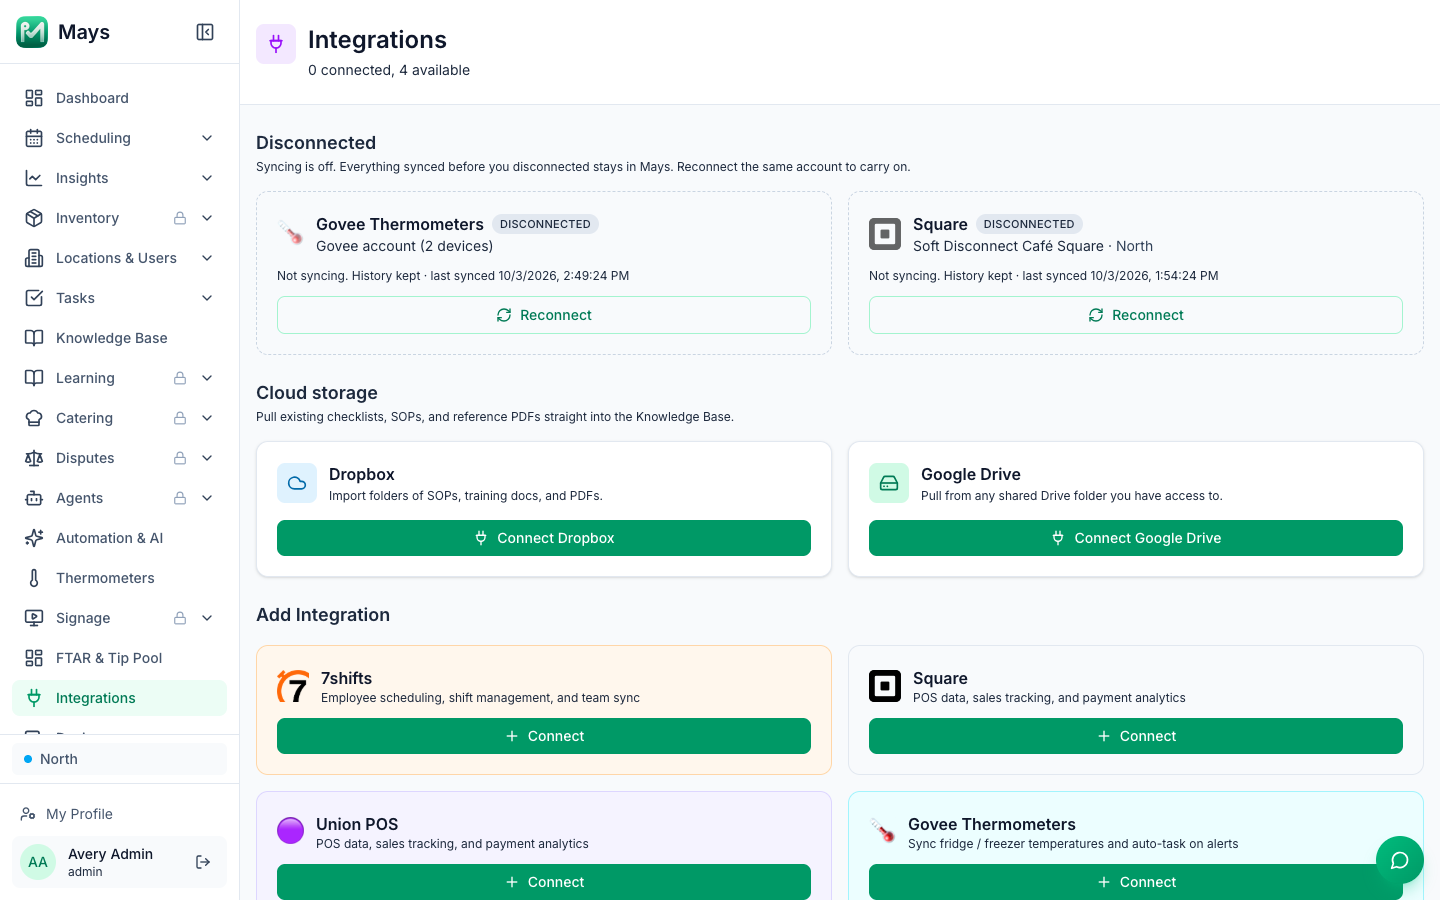
Task: Expand the Scheduling menu chevron
Action: pyautogui.click(x=207, y=138)
